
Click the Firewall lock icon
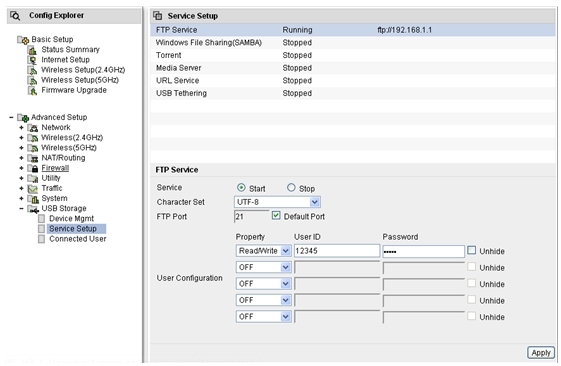click(33, 168)
